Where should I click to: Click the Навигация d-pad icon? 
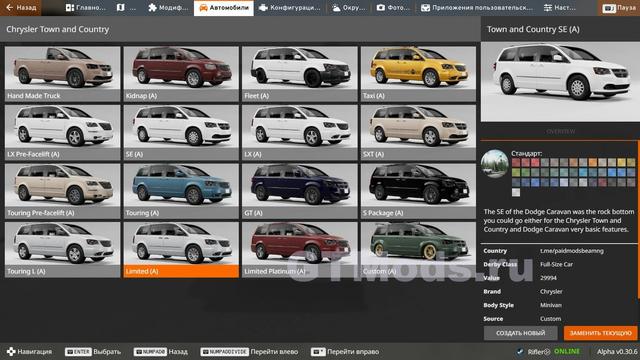pyautogui.click(x=11, y=351)
